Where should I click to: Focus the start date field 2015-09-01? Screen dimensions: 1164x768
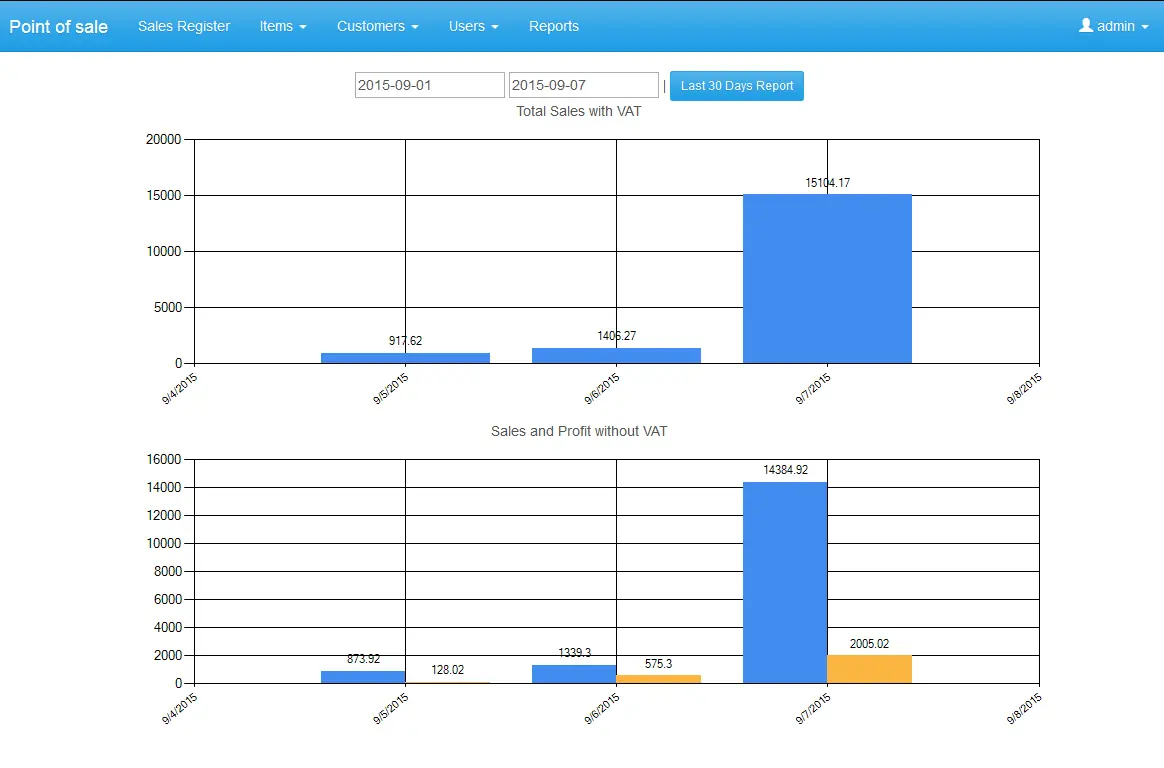(430, 85)
